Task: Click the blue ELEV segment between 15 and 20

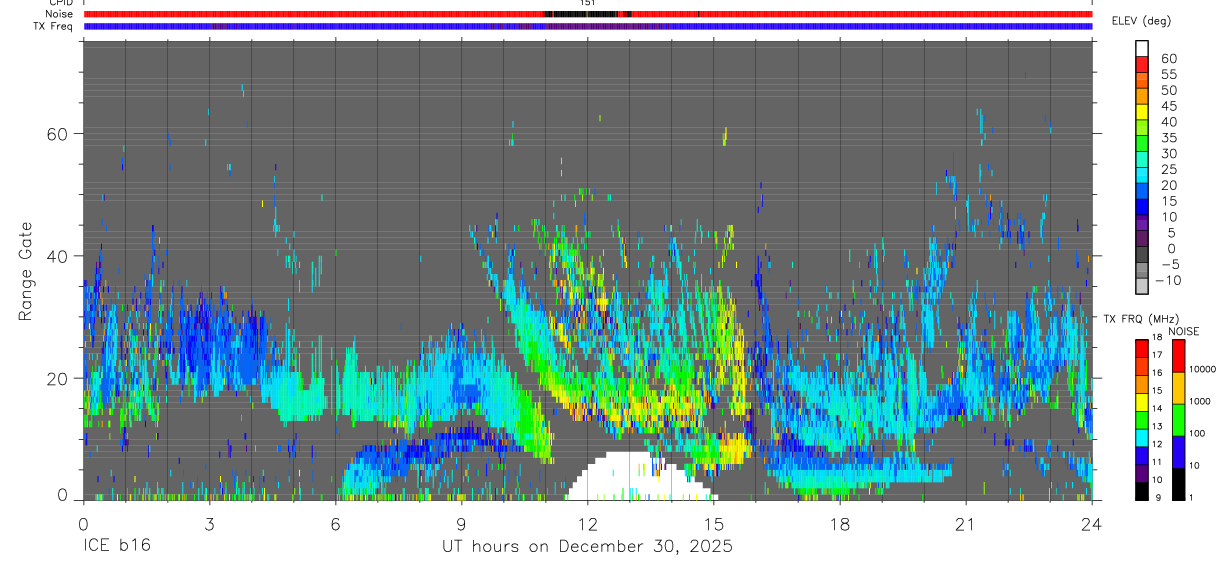Action: [x=1142, y=191]
